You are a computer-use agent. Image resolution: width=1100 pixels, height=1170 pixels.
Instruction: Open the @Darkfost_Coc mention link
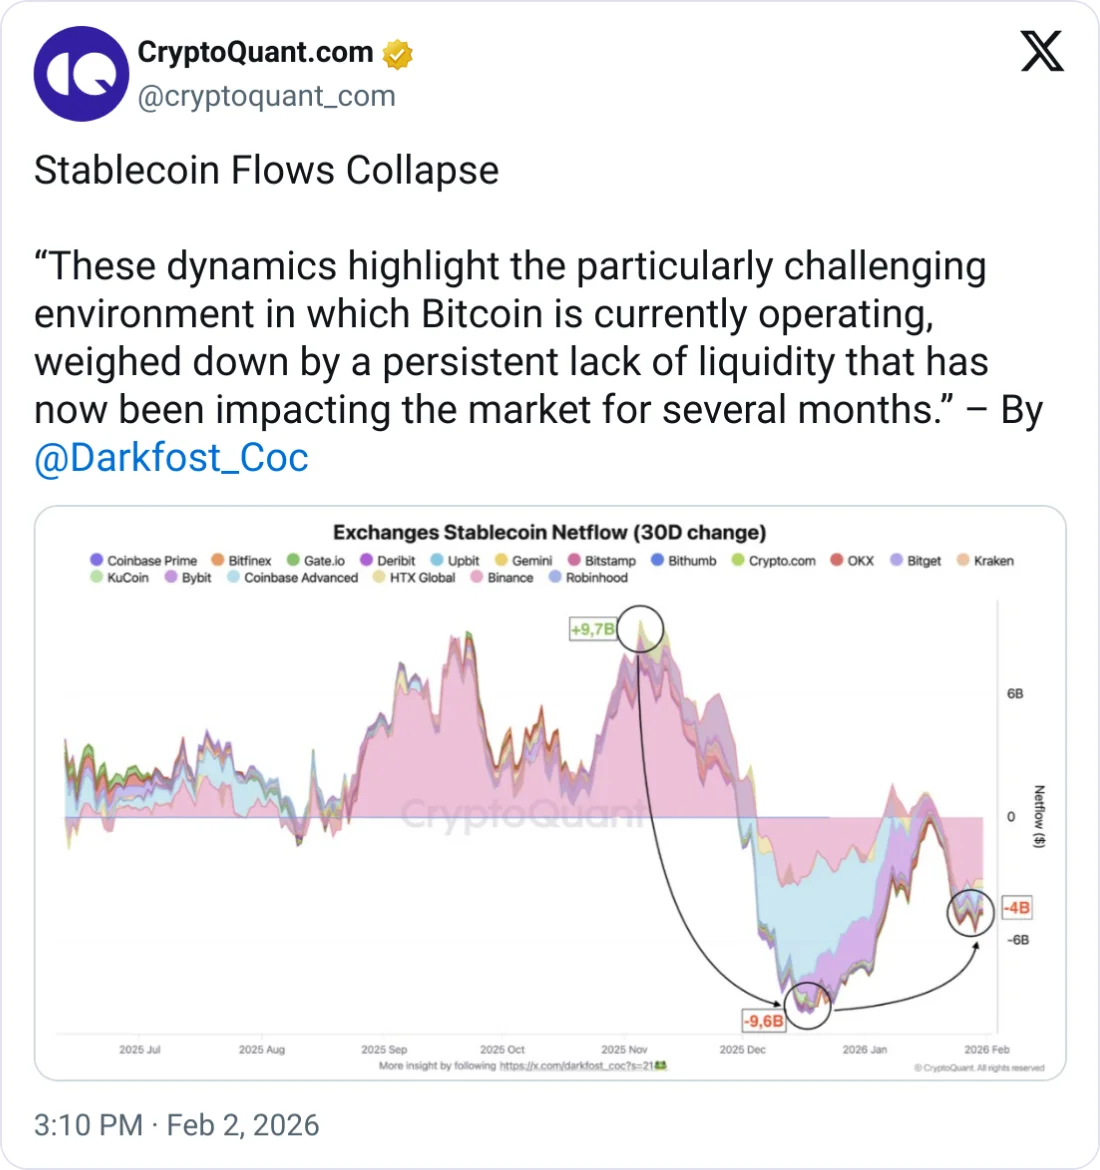click(171, 458)
